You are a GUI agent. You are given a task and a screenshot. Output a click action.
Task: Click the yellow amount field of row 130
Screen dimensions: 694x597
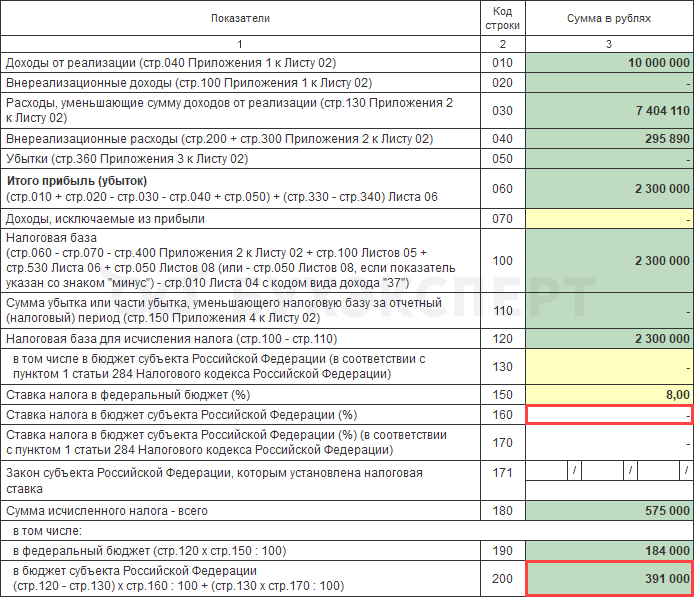click(609, 367)
